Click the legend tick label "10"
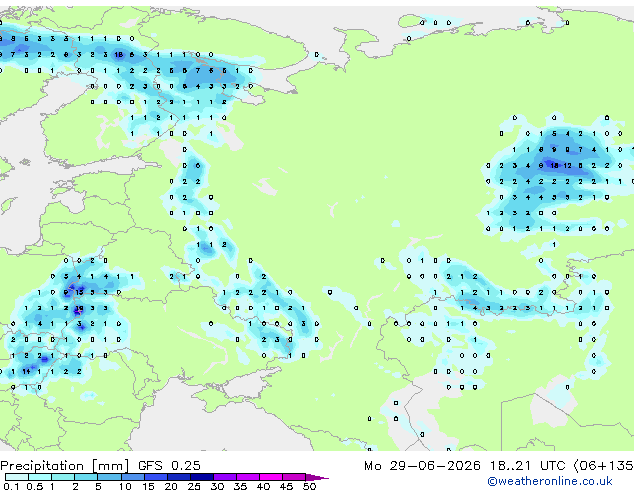The height and width of the screenshot is (490, 634). click(x=125, y=486)
